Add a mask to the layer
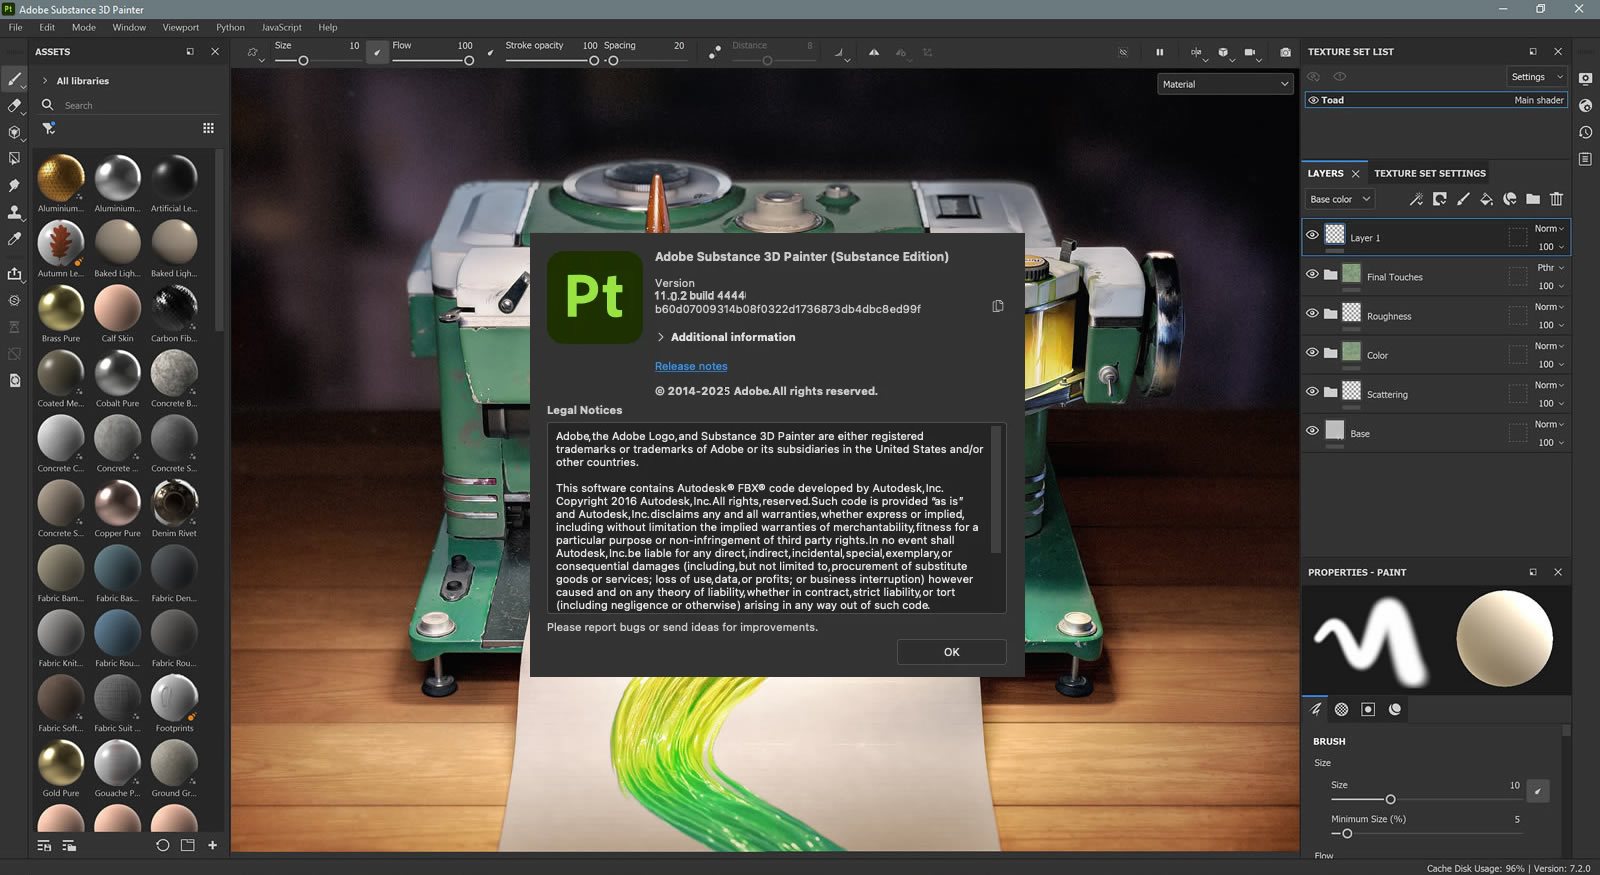The height and width of the screenshot is (875, 1600). pyautogui.click(x=1439, y=199)
